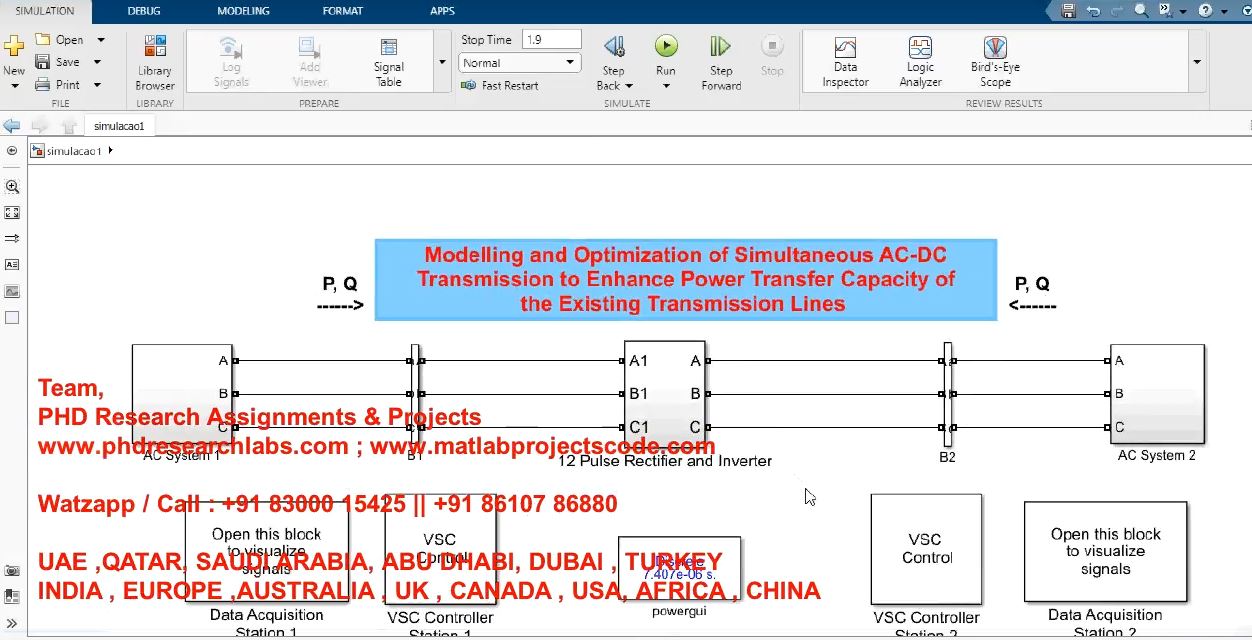Click the help question mark icon
1252x640 pixels.
pos(1205,11)
